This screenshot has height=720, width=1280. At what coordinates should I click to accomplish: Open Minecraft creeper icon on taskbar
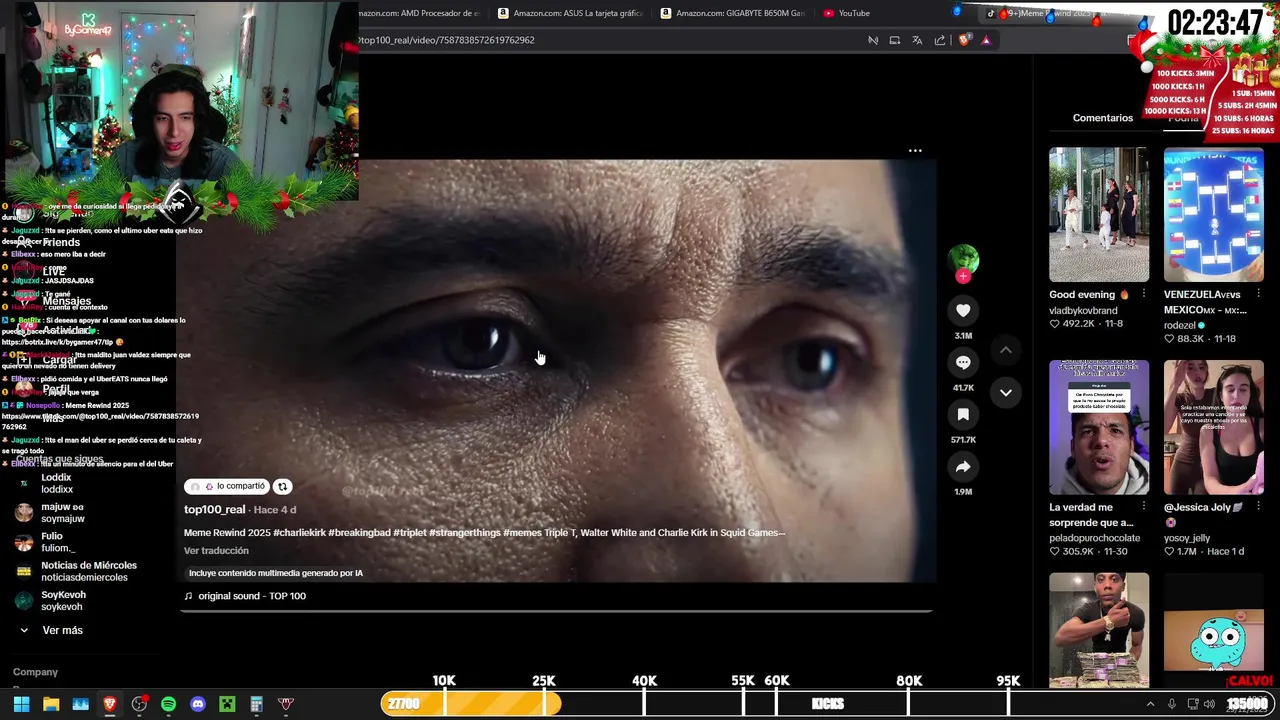tap(227, 704)
